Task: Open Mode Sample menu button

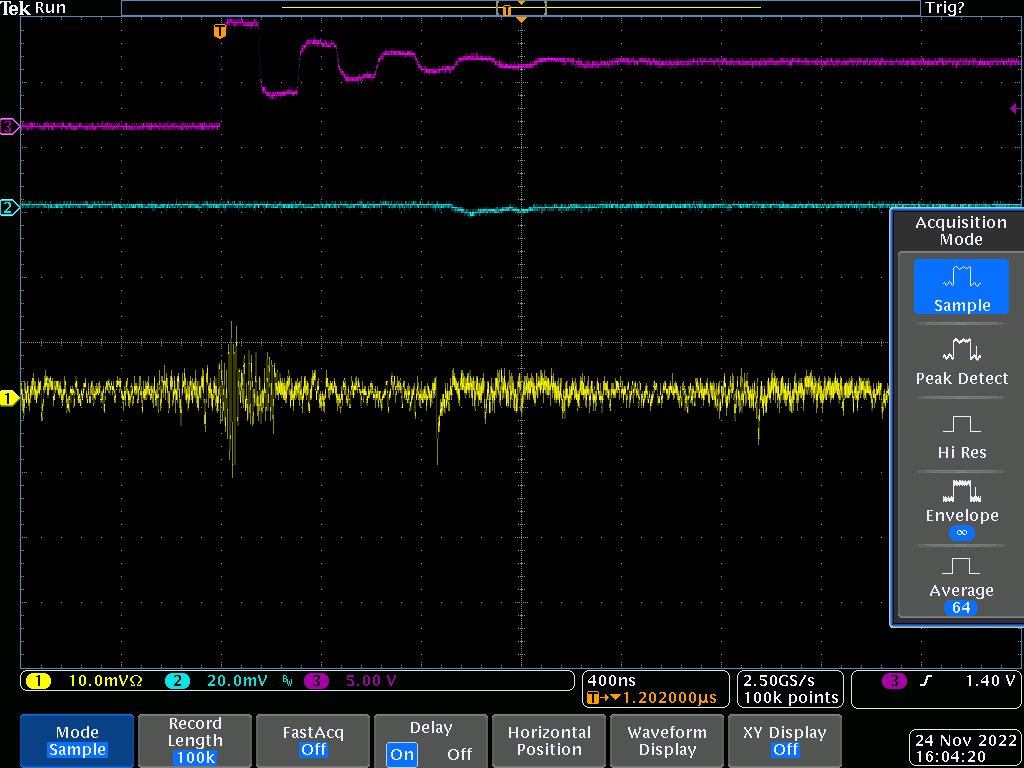Action: [x=77, y=741]
